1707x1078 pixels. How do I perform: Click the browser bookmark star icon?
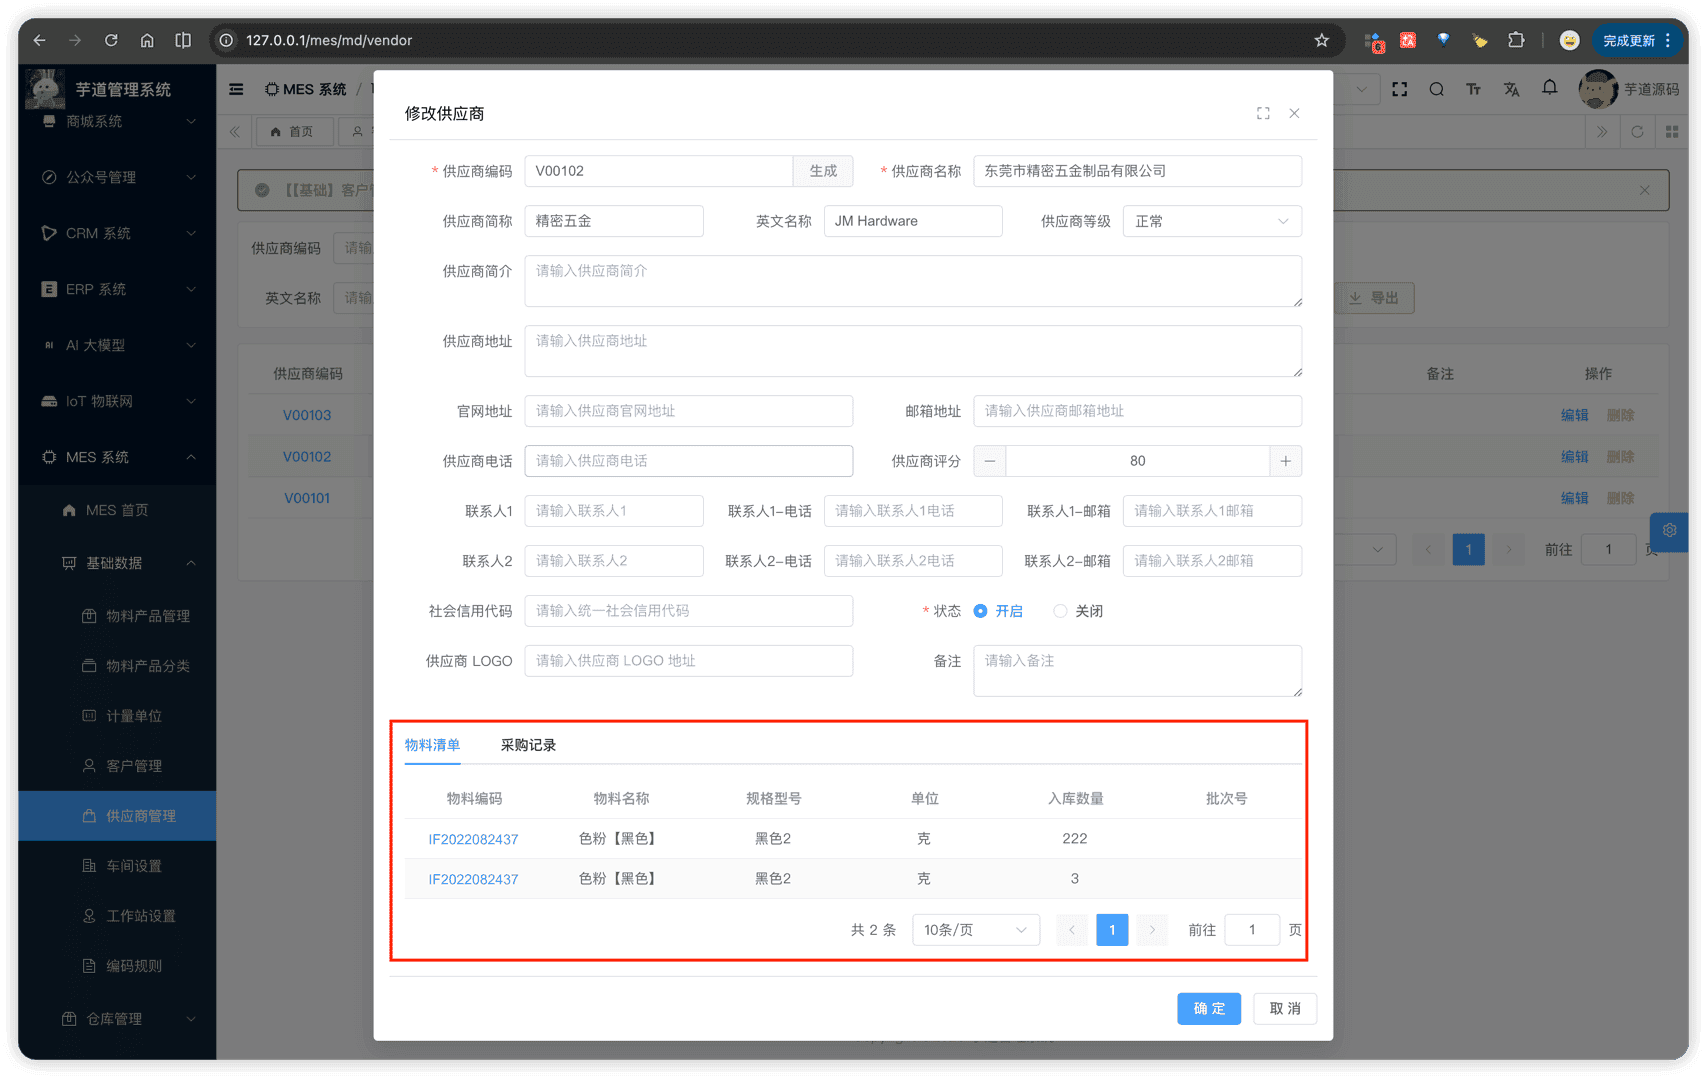click(x=1321, y=40)
